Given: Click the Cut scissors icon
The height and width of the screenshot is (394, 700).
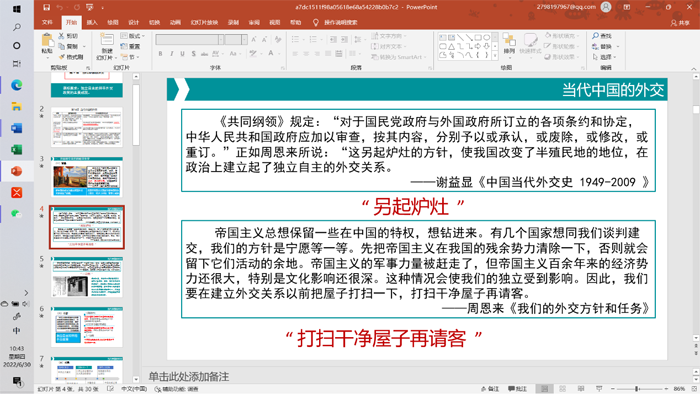Looking at the screenshot, I should pyautogui.click(x=62, y=36).
